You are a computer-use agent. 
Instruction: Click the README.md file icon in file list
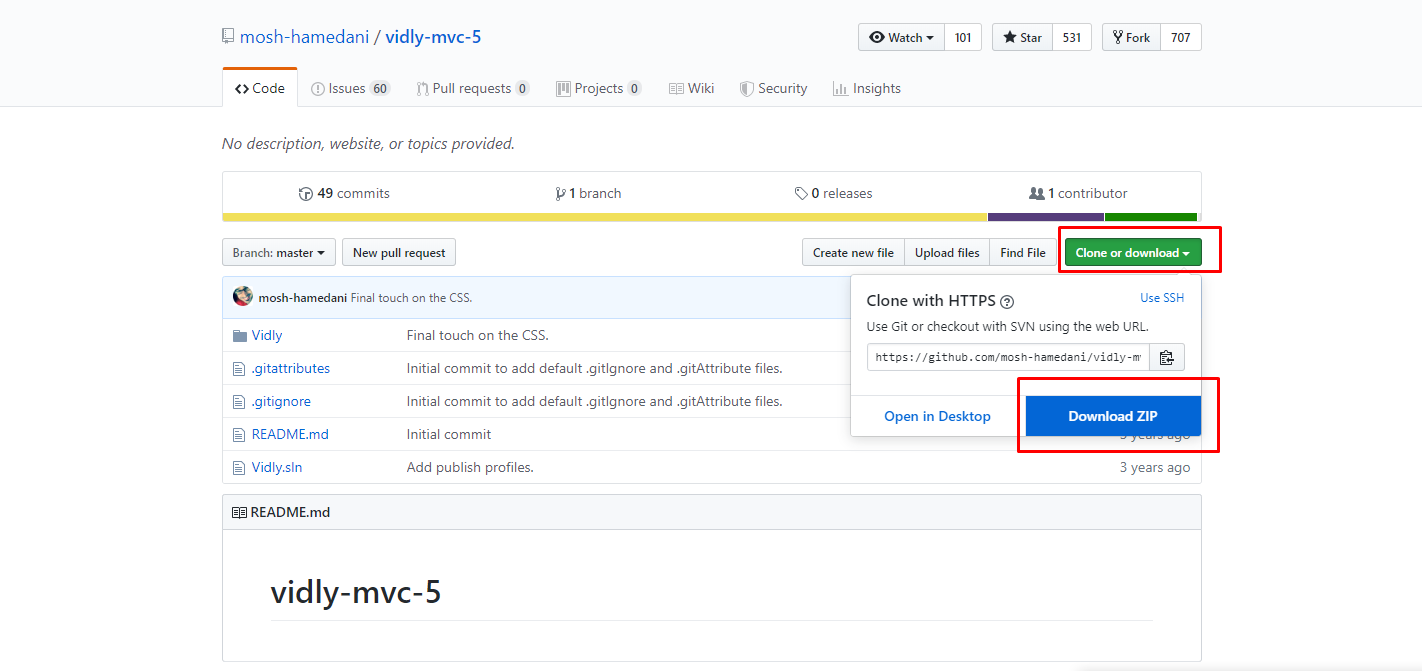coord(239,435)
